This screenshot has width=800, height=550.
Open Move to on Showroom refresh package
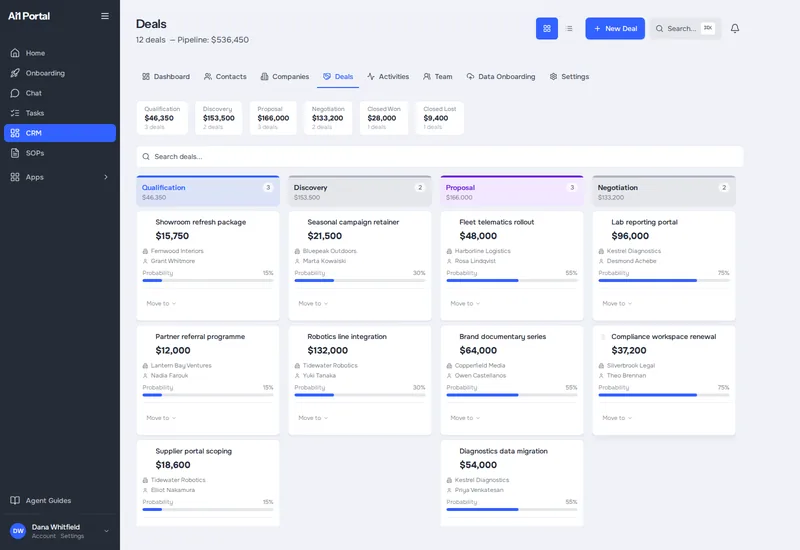tap(161, 304)
